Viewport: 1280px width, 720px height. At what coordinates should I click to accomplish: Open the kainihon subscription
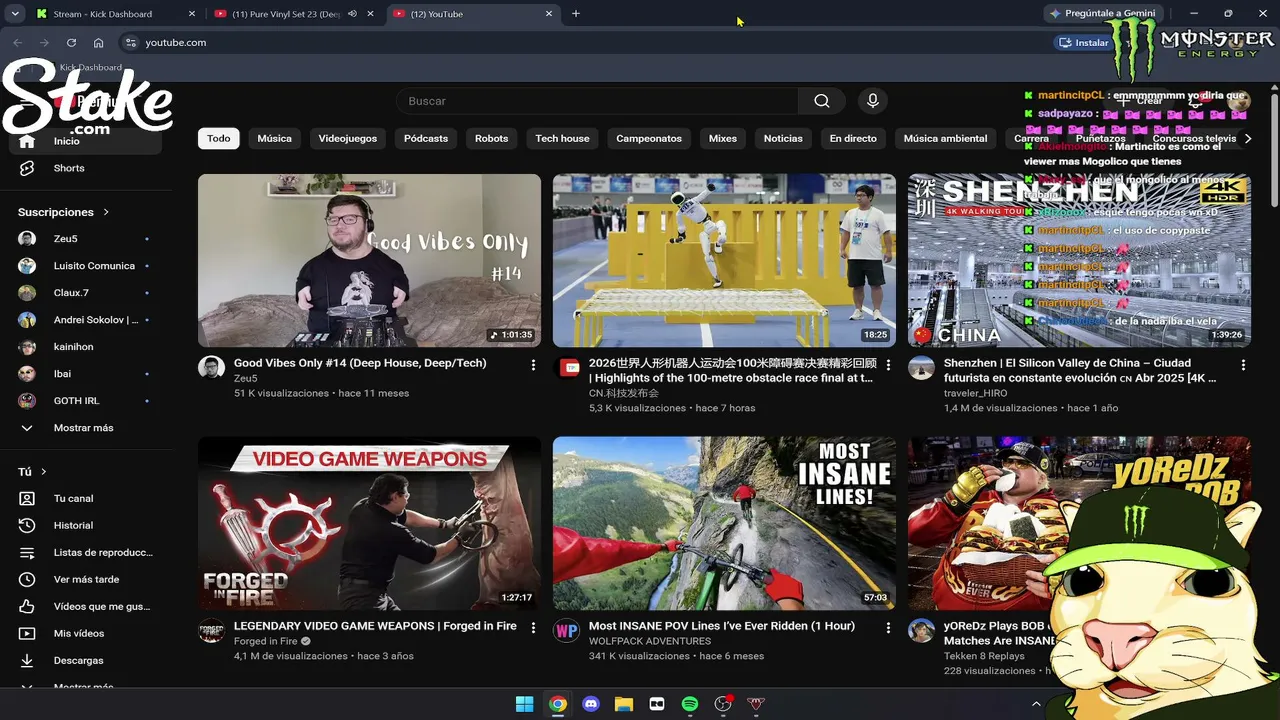coord(85,347)
